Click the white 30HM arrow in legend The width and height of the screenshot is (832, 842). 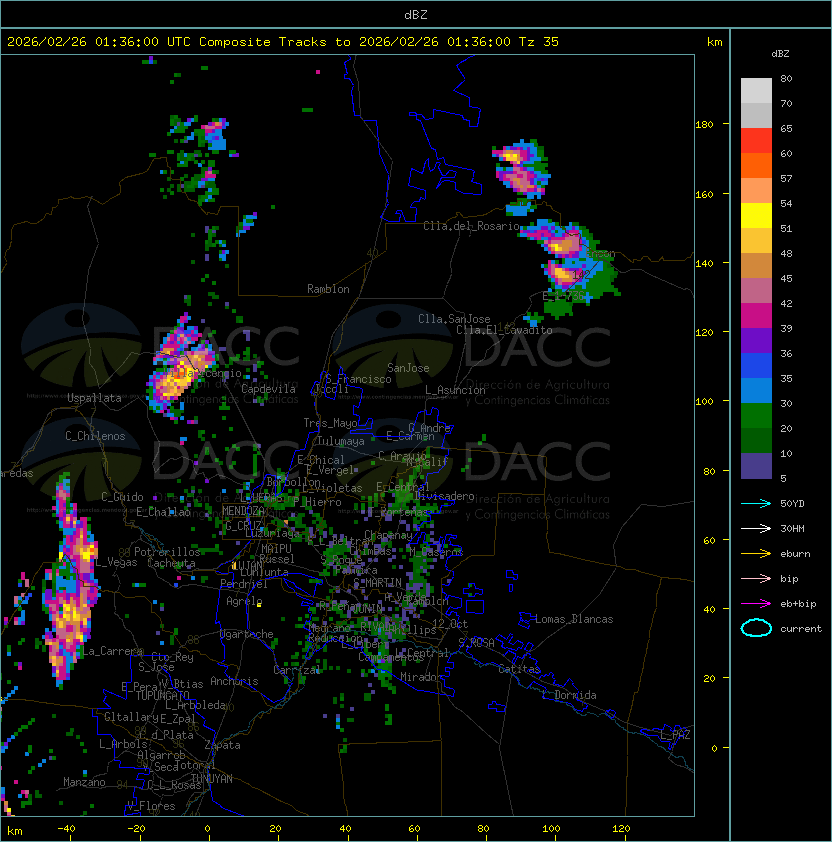click(756, 528)
